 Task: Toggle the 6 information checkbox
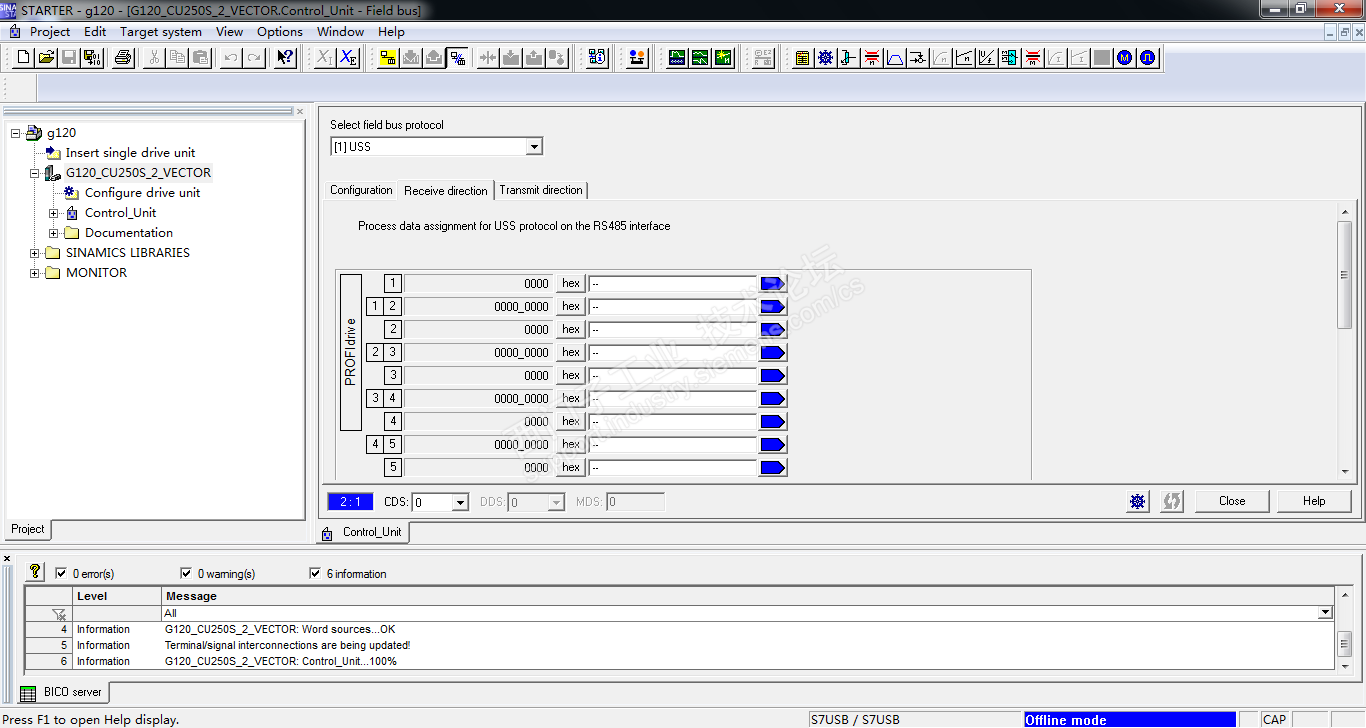pyautogui.click(x=316, y=574)
